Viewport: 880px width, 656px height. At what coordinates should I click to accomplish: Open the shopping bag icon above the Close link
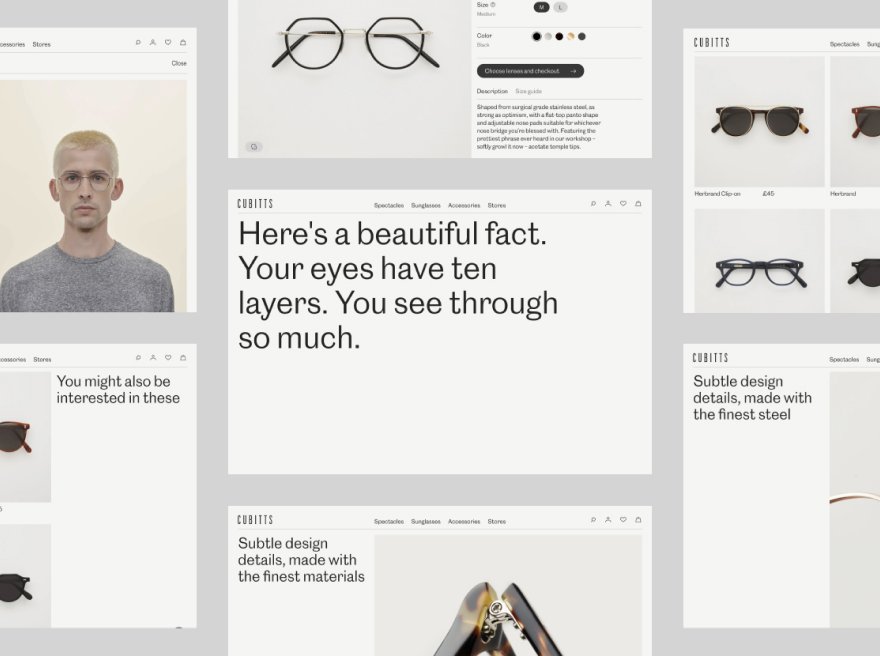pyautogui.click(x=183, y=43)
